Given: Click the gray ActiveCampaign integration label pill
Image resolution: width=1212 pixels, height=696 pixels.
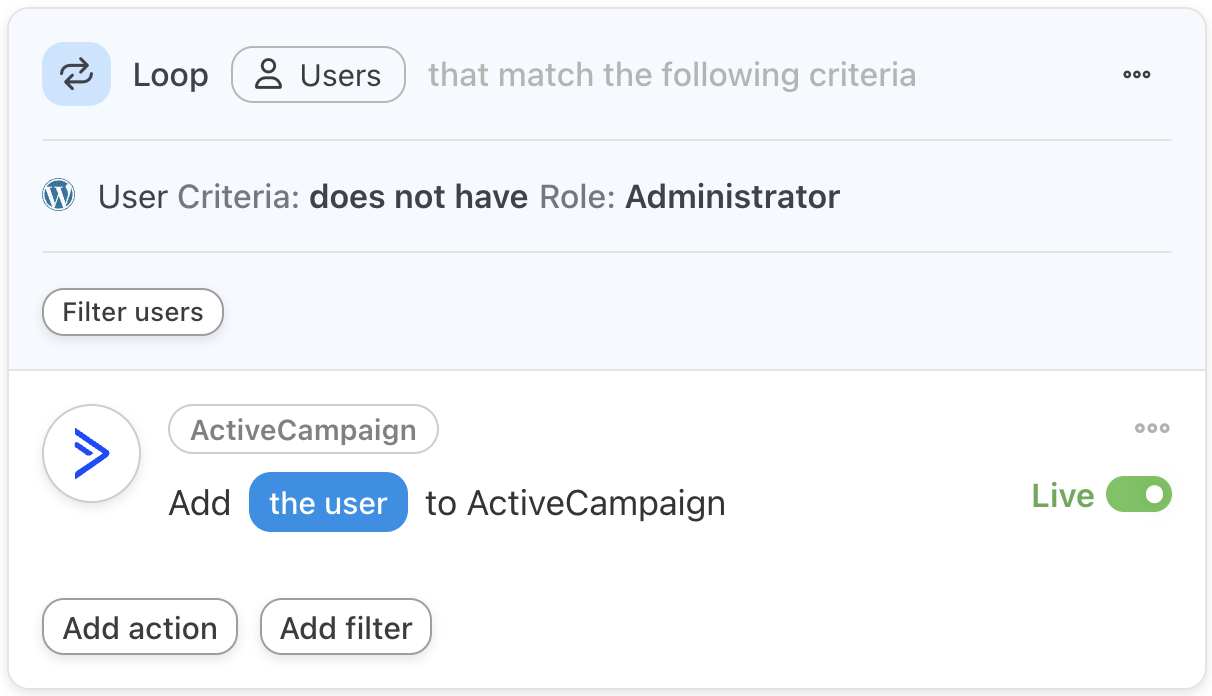Looking at the screenshot, I should [x=303, y=430].
